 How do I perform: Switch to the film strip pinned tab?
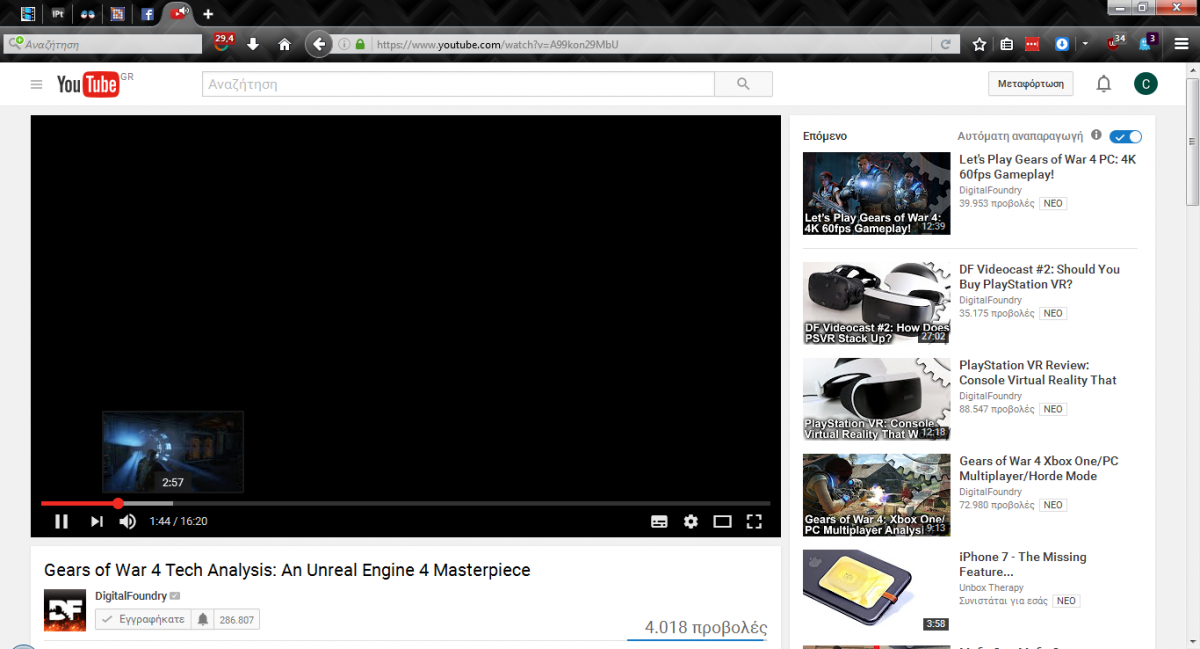tap(28, 14)
